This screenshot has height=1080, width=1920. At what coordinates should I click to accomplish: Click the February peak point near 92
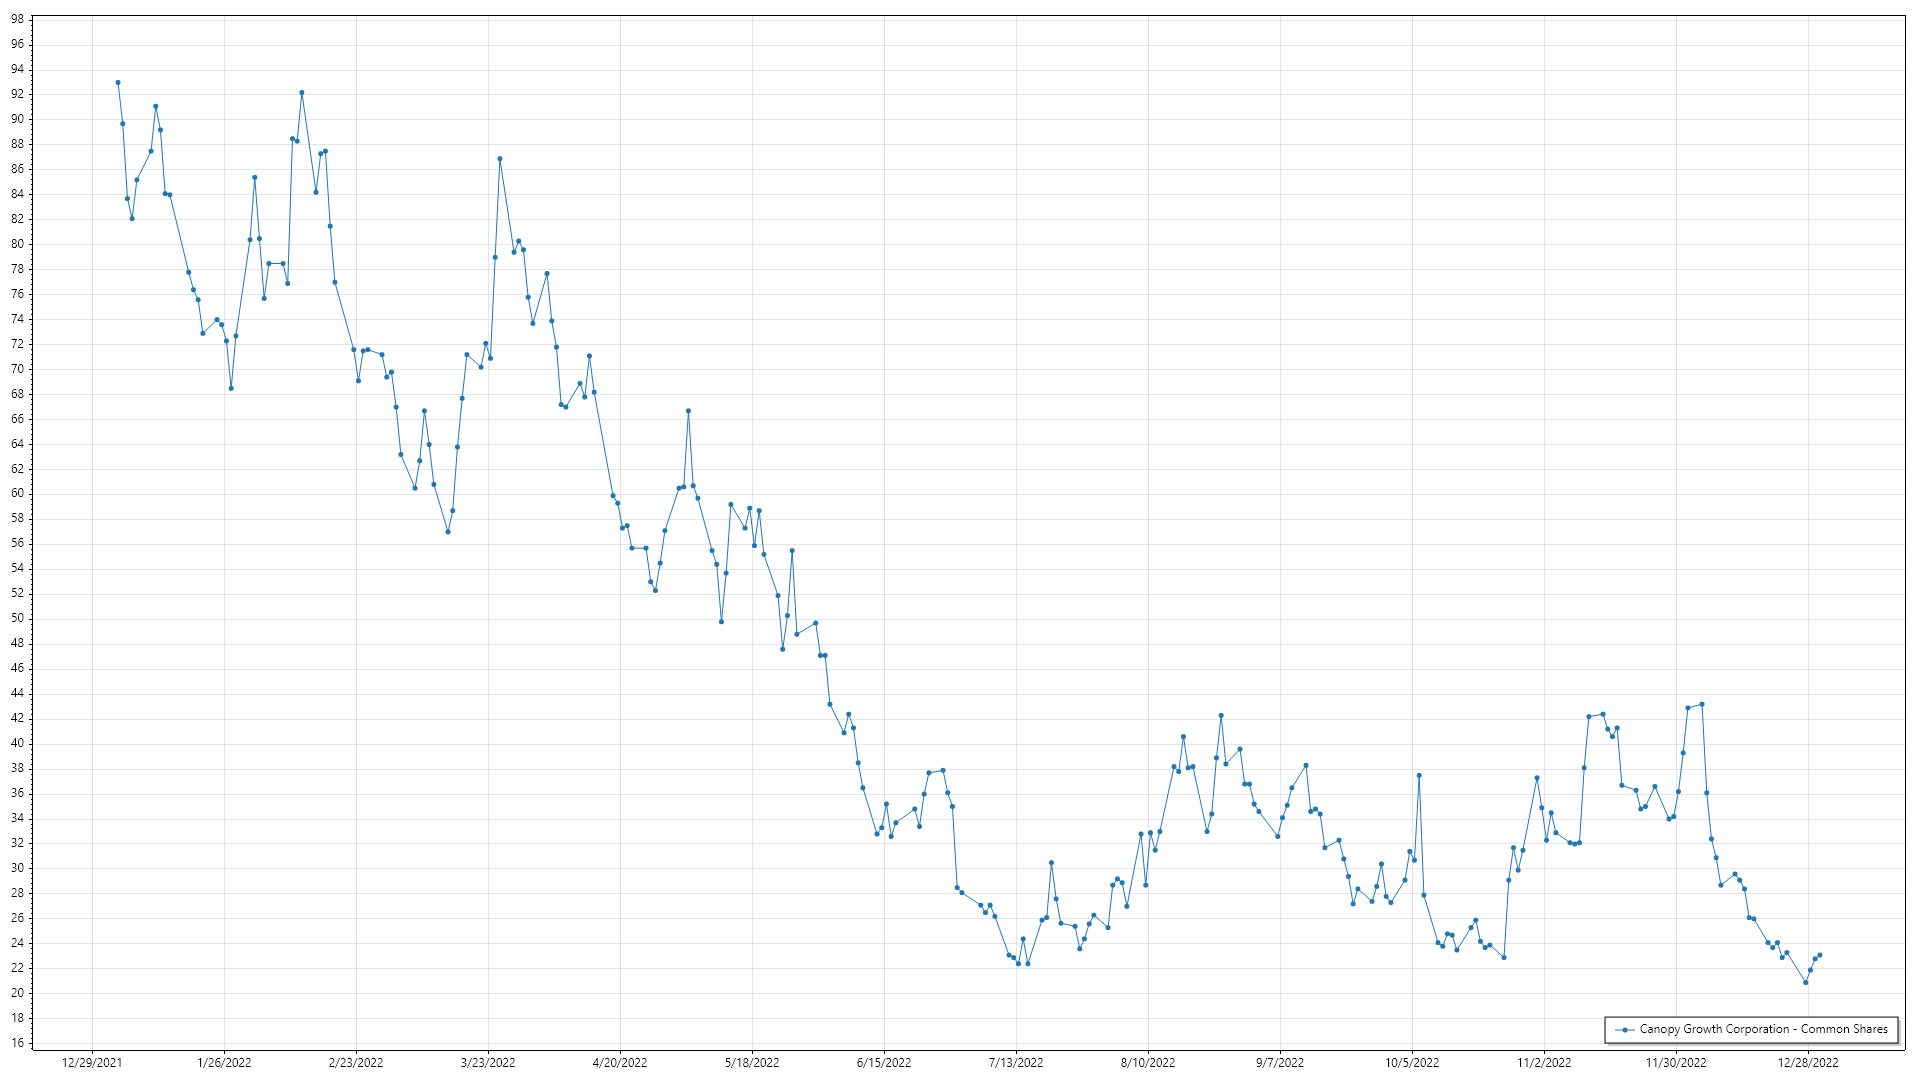point(302,93)
